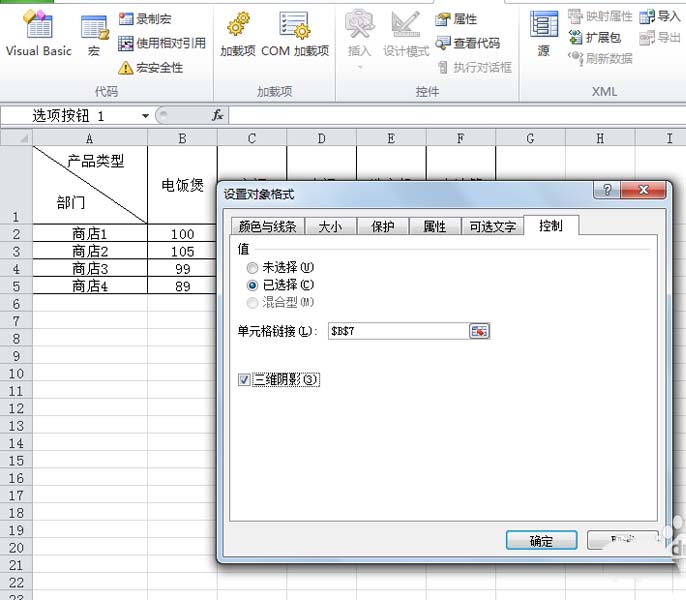Viewport: 686px width, 600px height.
Task: Open the Visual Basic editor
Action: tap(38, 34)
